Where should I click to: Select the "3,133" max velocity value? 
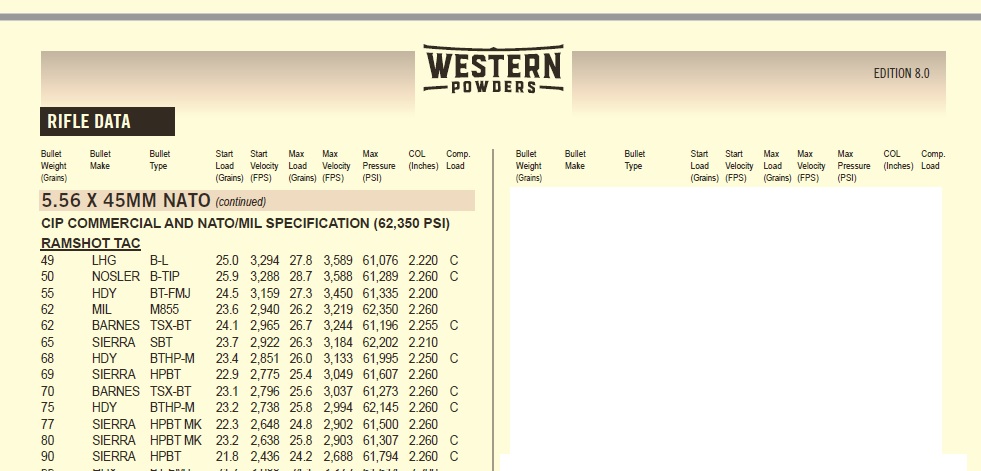click(x=338, y=358)
